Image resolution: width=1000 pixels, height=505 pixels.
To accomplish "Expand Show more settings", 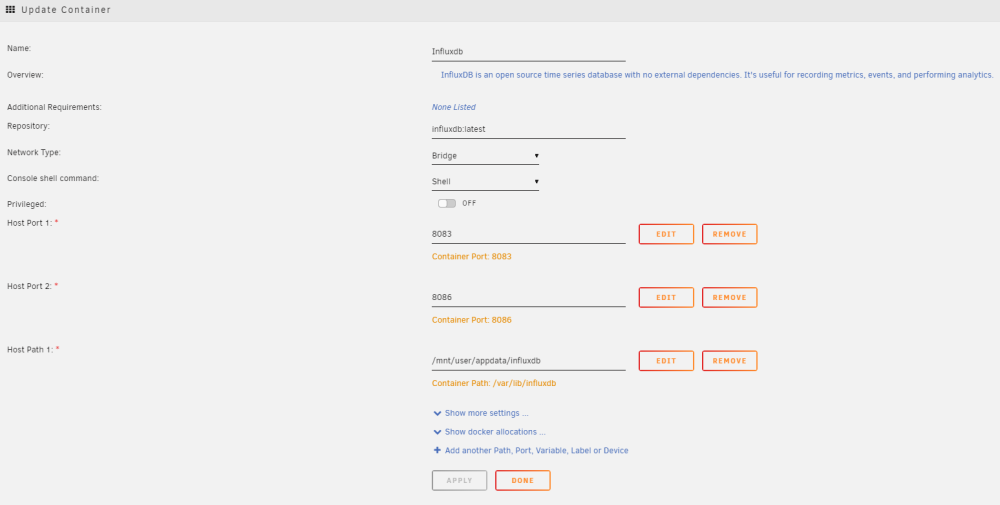I will click(x=487, y=413).
